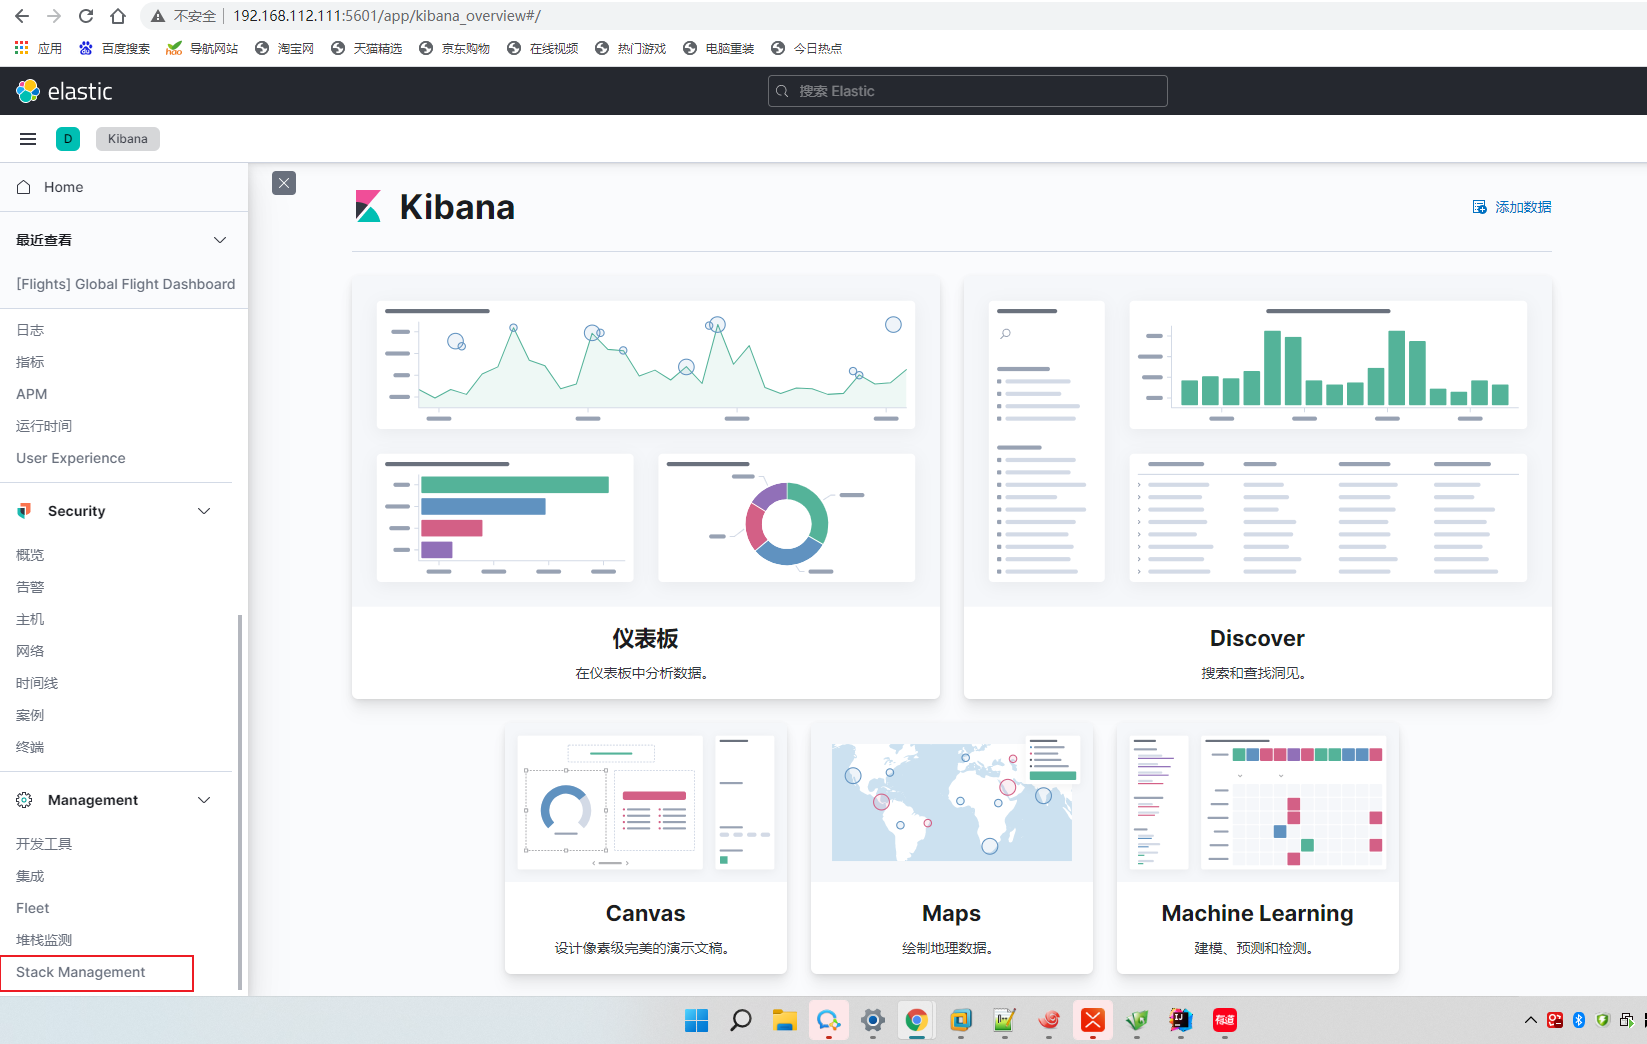Reload the page with refresh icon
The width and height of the screenshot is (1647, 1044).
coord(86,16)
